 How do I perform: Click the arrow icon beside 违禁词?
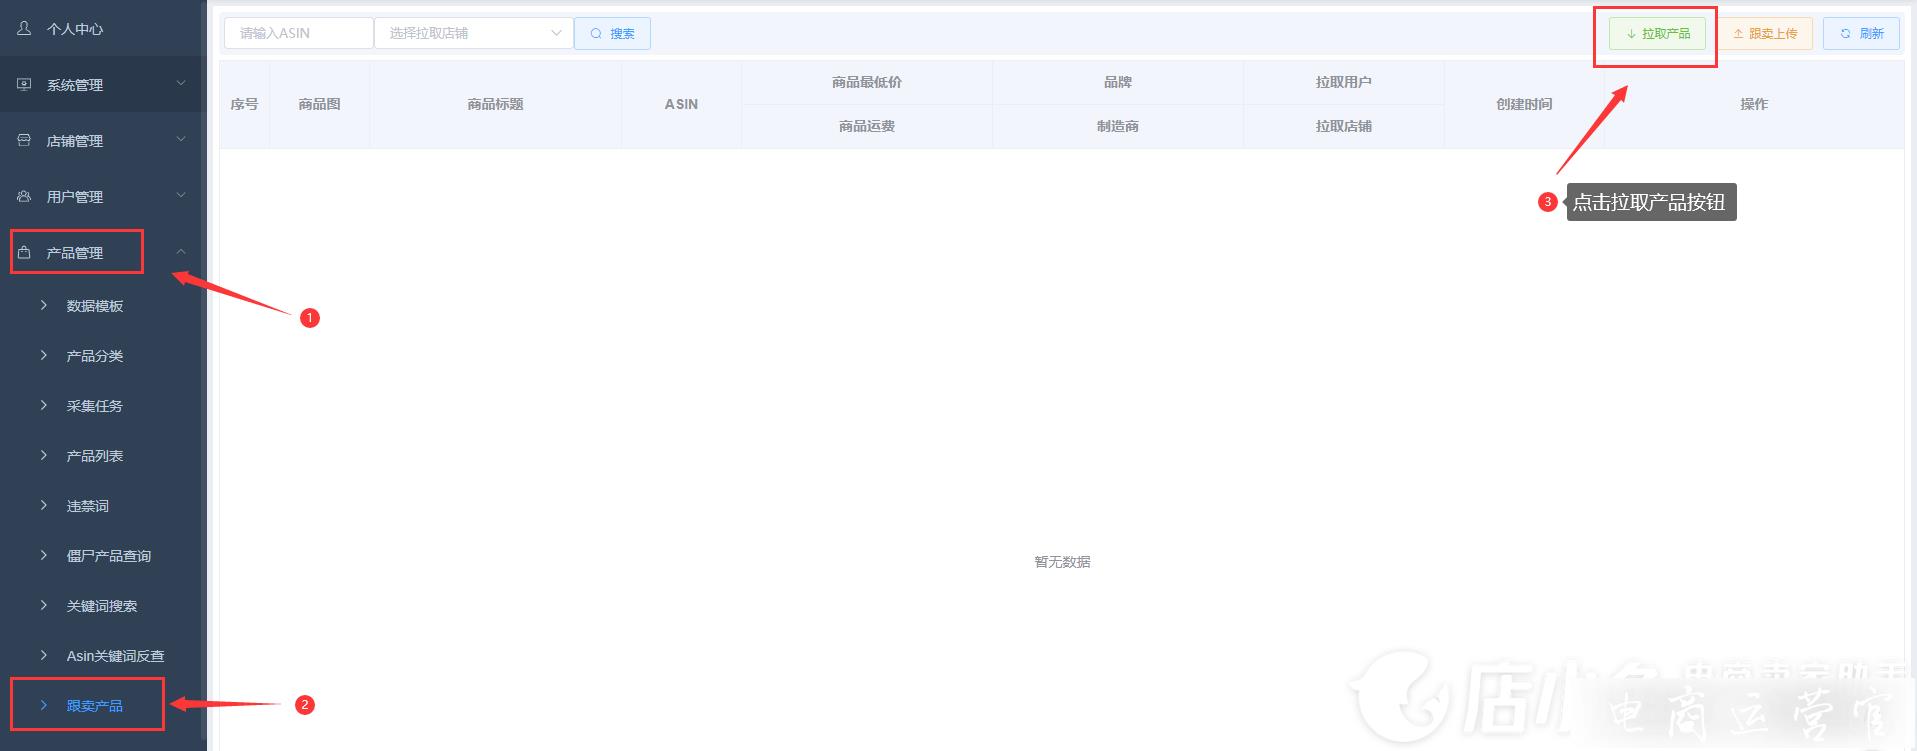pos(44,505)
